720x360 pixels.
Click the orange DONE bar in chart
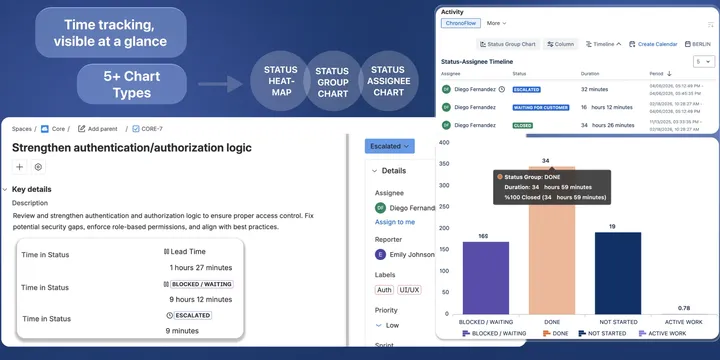pyautogui.click(x=552, y=240)
